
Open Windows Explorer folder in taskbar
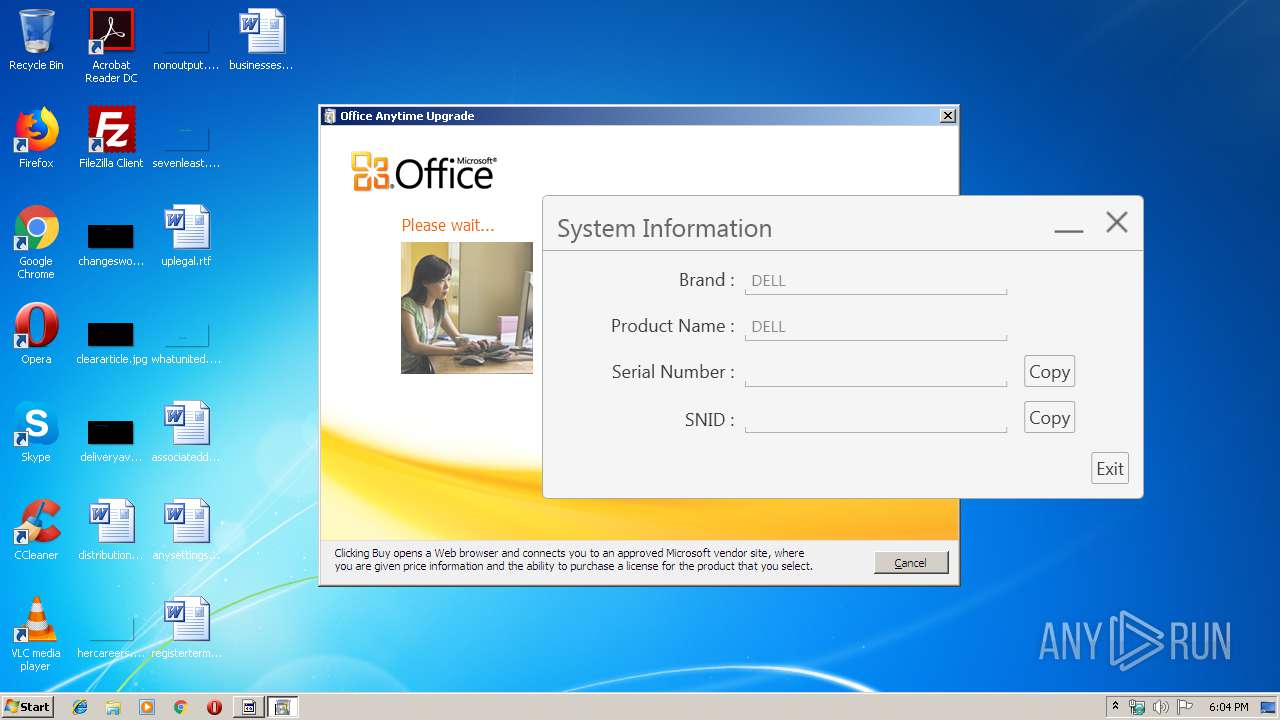[x=113, y=707]
